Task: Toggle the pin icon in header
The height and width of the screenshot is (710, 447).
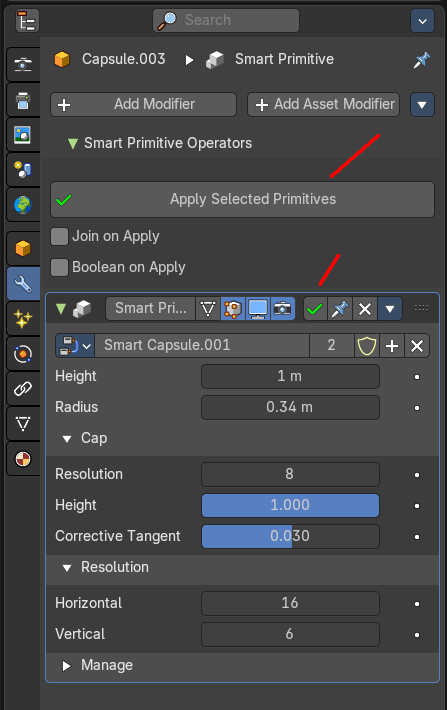Action: click(422, 59)
